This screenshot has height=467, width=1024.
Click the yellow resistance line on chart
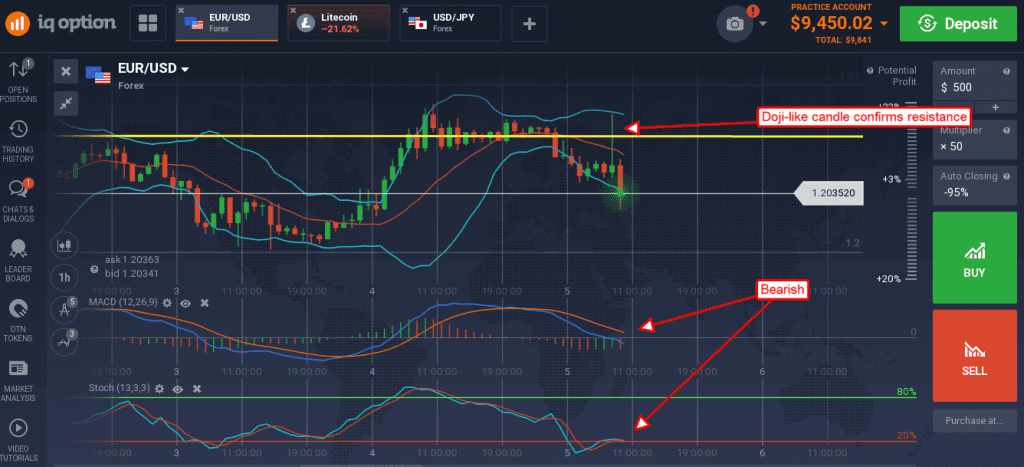coord(458,136)
